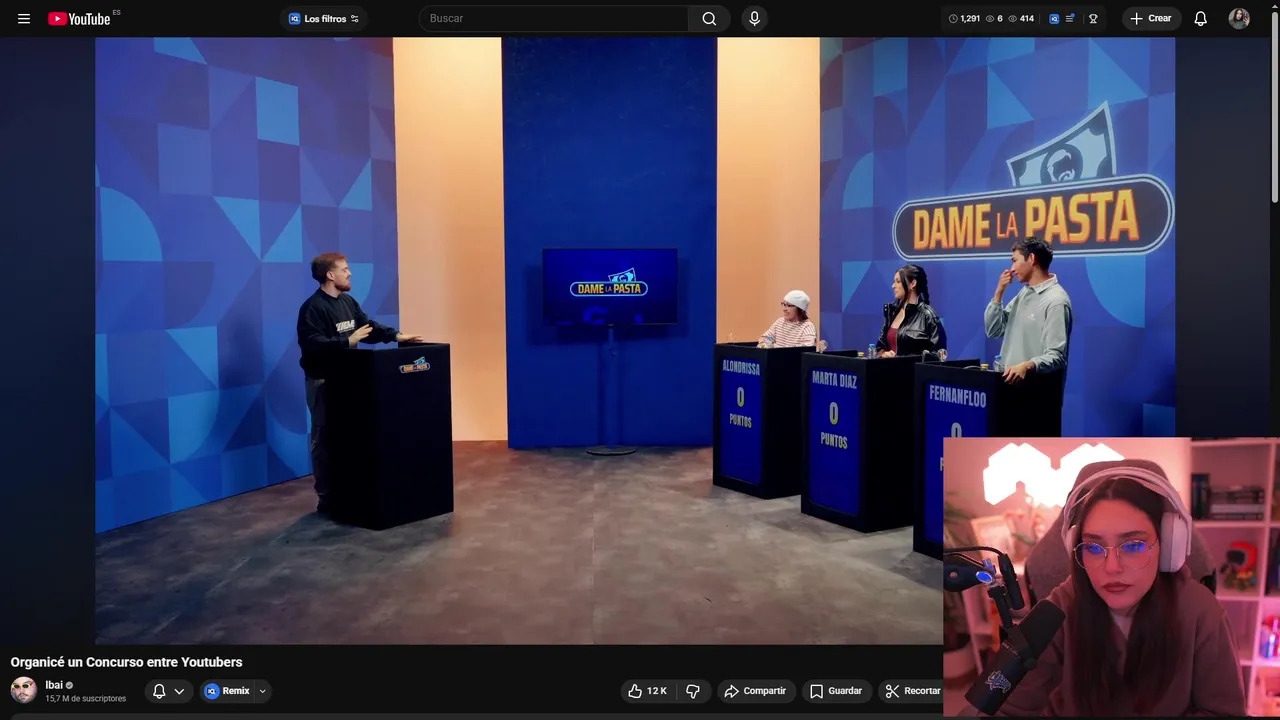Click the title Organicé un Concurso entre Youtubers
The height and width of the screenshot is (720, 1280).
[126, 662]
